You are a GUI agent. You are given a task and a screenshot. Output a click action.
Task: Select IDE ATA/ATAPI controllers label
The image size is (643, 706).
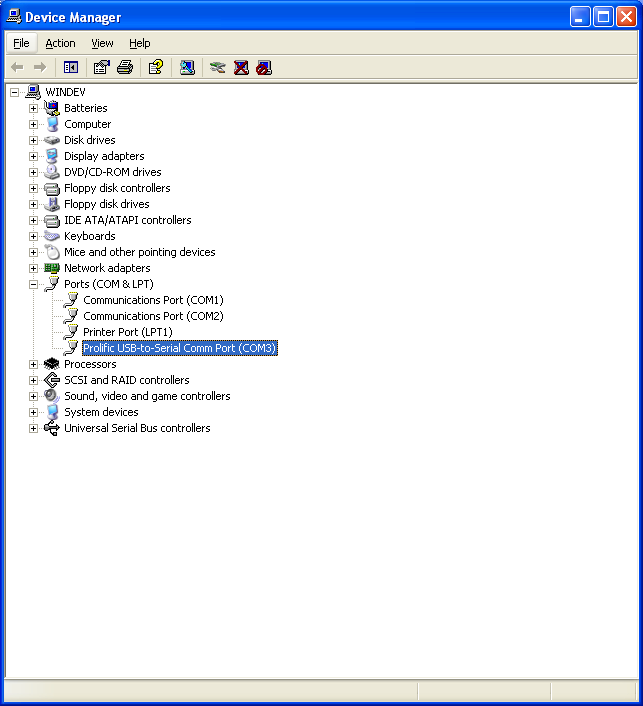127,220
